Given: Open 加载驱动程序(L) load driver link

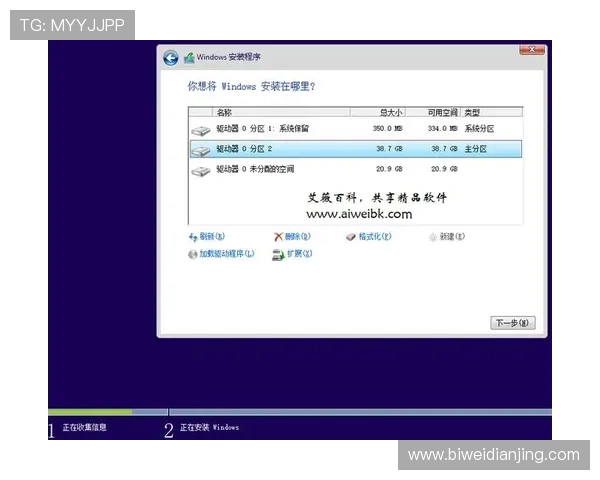Looking at the screenshot, I should pos(227,253).
